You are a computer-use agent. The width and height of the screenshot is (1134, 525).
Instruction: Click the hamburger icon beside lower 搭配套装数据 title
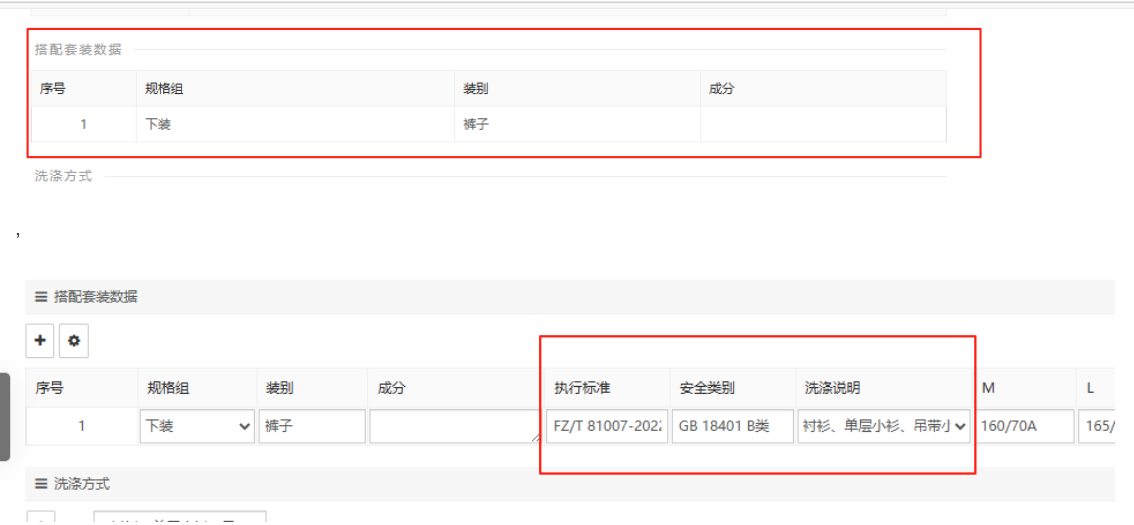tap(41, 297)
